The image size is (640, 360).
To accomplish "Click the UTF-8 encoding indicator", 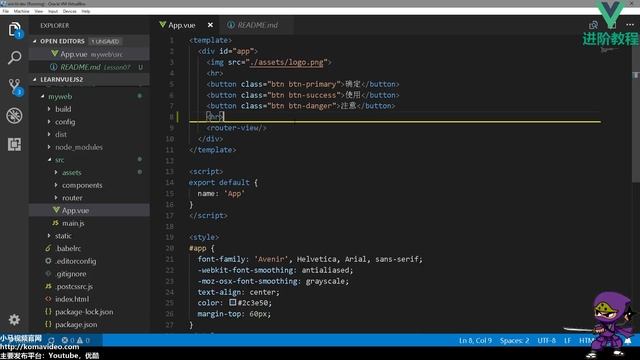I will tap(546, 340).
